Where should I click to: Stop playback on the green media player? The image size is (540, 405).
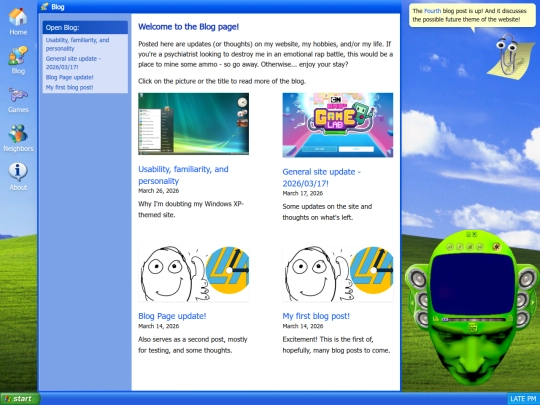pyautogui.click(x=470, y=247)
